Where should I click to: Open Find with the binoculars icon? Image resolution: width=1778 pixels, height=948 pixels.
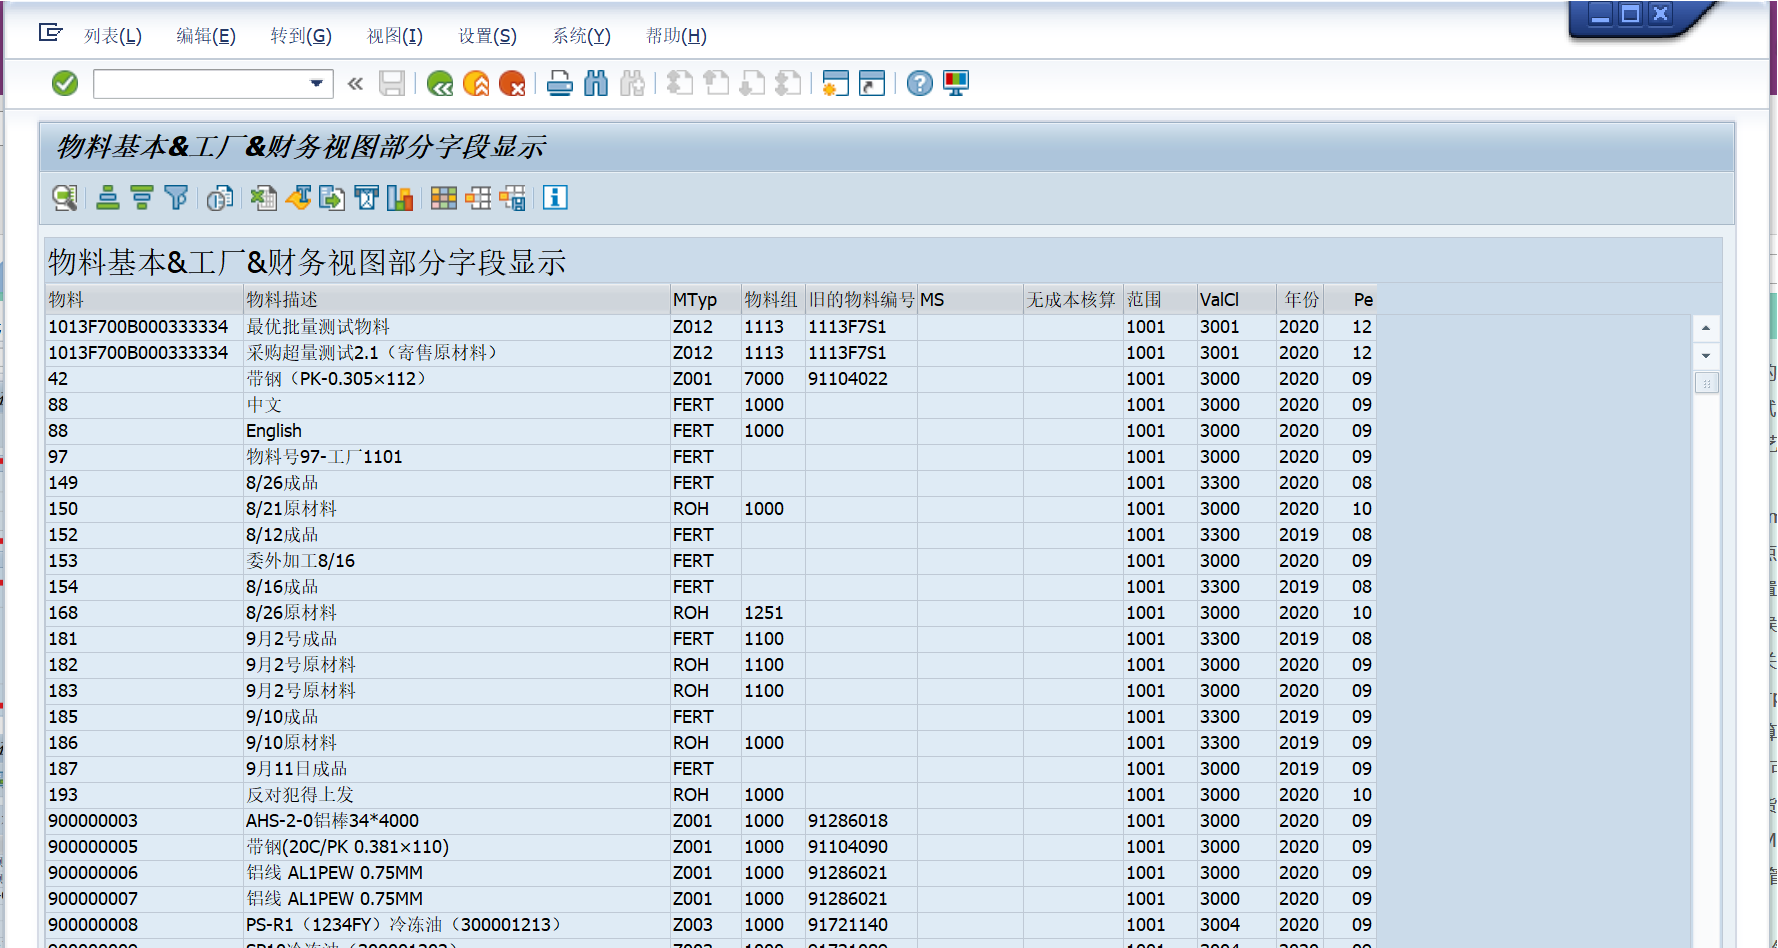click(595, 83)
